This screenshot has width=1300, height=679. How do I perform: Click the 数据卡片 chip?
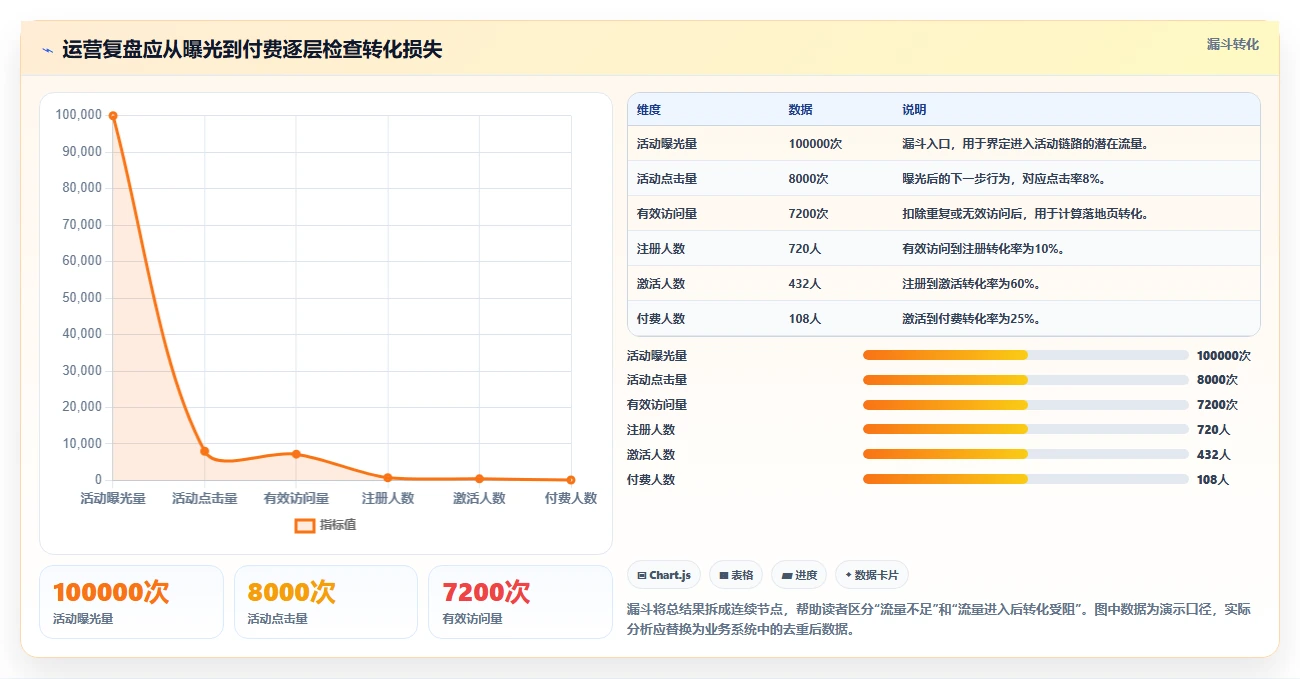pos(871,575)
